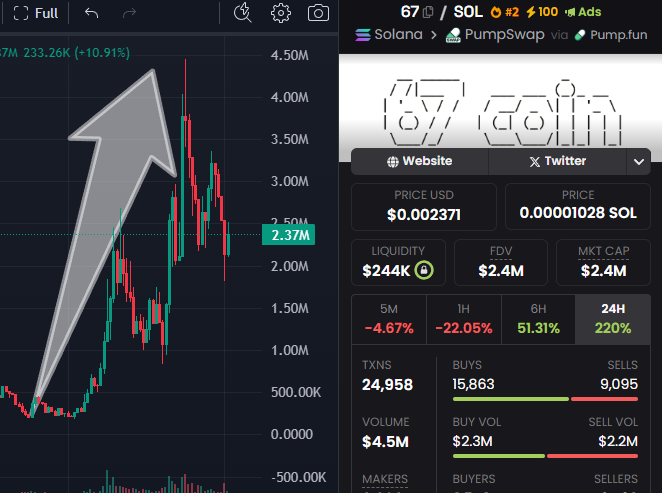
Task: Click the PRICE USD $0.002371 value
Action: pyautogui.click(x=424, y=215)
